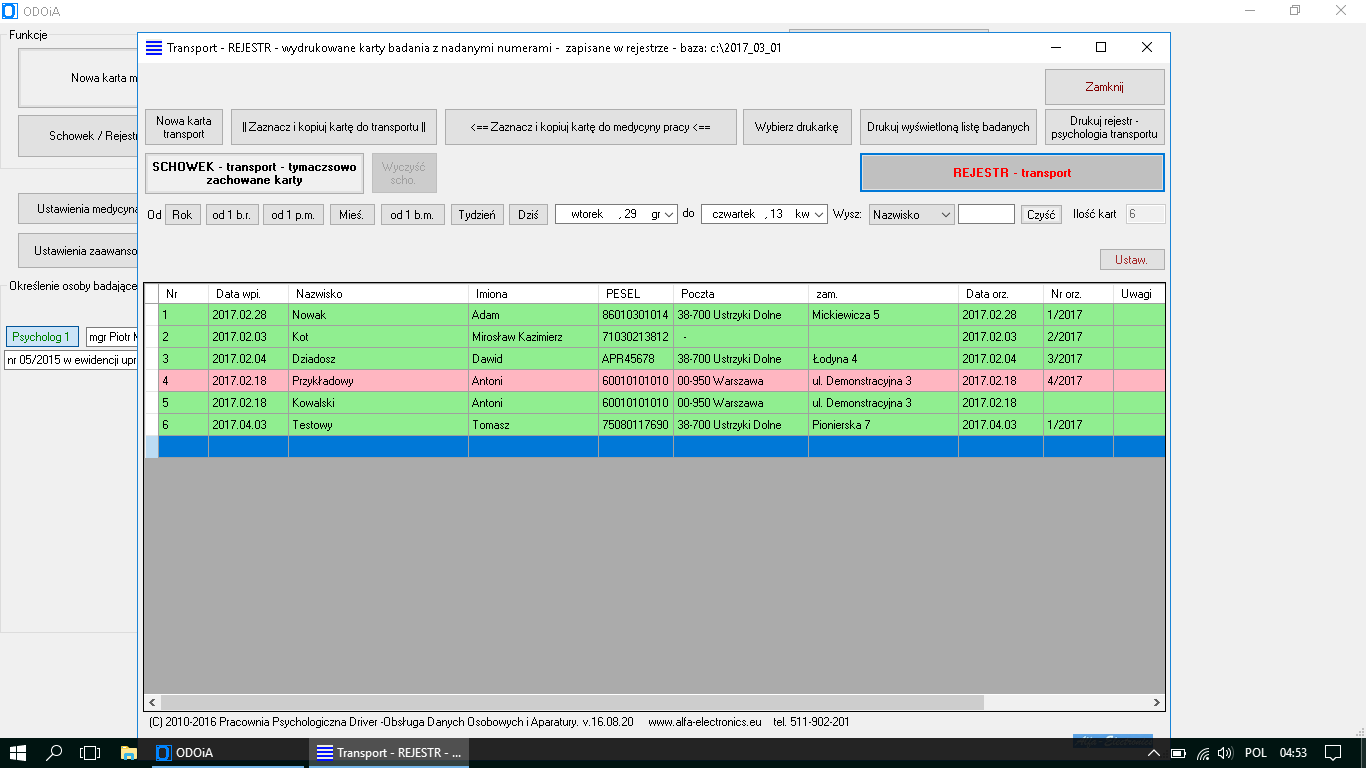The image size is (1366, 768).
Task: Switch to REJESTR - transport view
Action: coord(1011,172)
